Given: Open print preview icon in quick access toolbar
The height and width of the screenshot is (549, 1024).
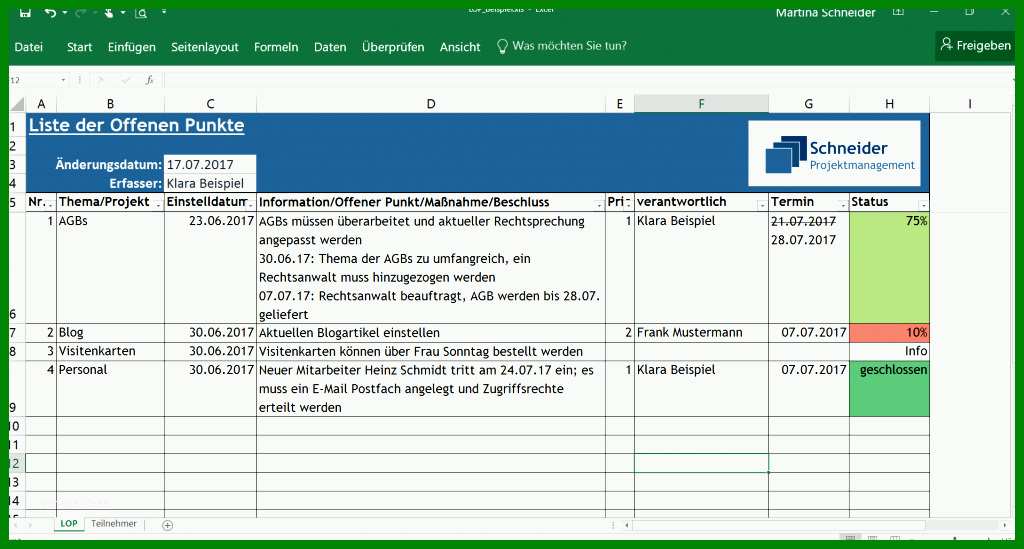Looking at the screenshot, I should 141,12.
